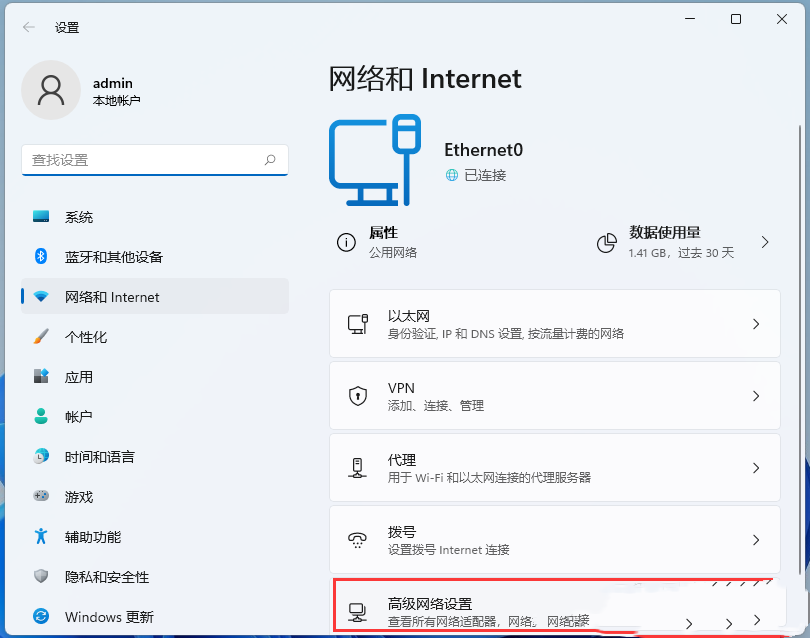Click the 个性化 brush icon
Viewport: 810px width, 638px height.
point(40,337)
